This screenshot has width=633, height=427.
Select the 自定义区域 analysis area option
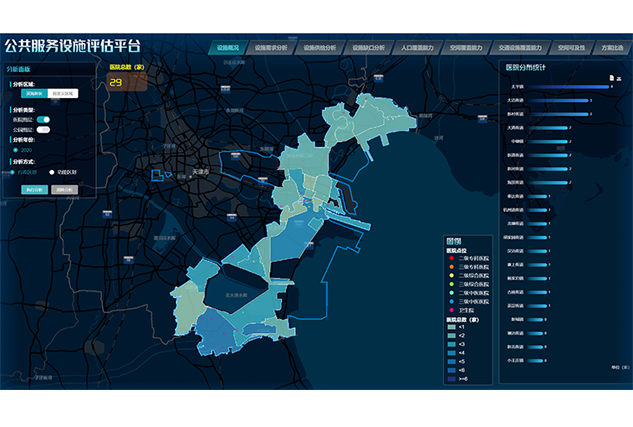click(61, 93)
